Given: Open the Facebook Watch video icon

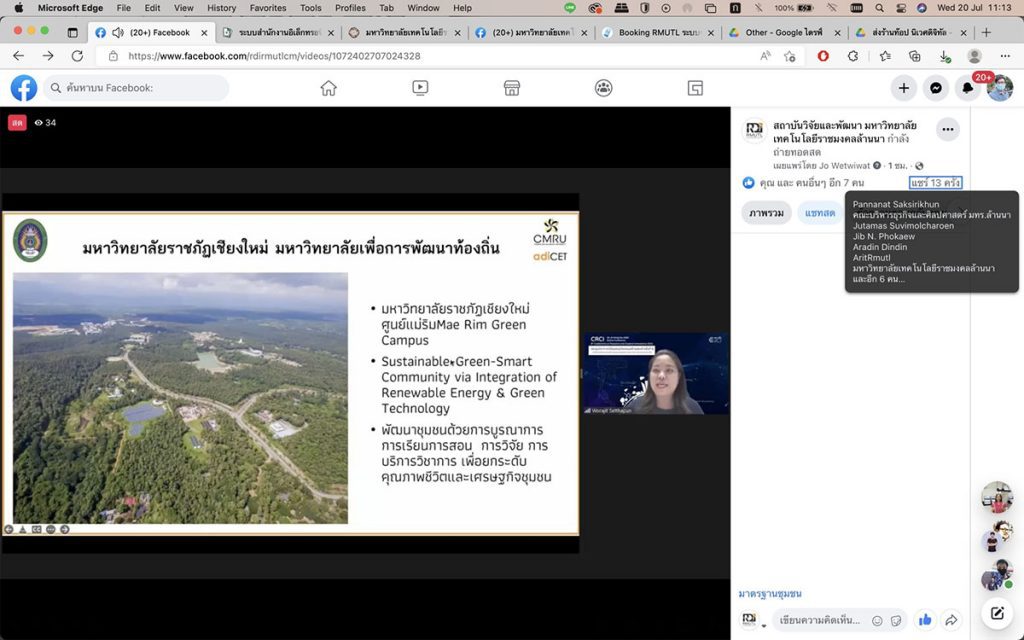Looking at the screenshot, I should (420, 88).
